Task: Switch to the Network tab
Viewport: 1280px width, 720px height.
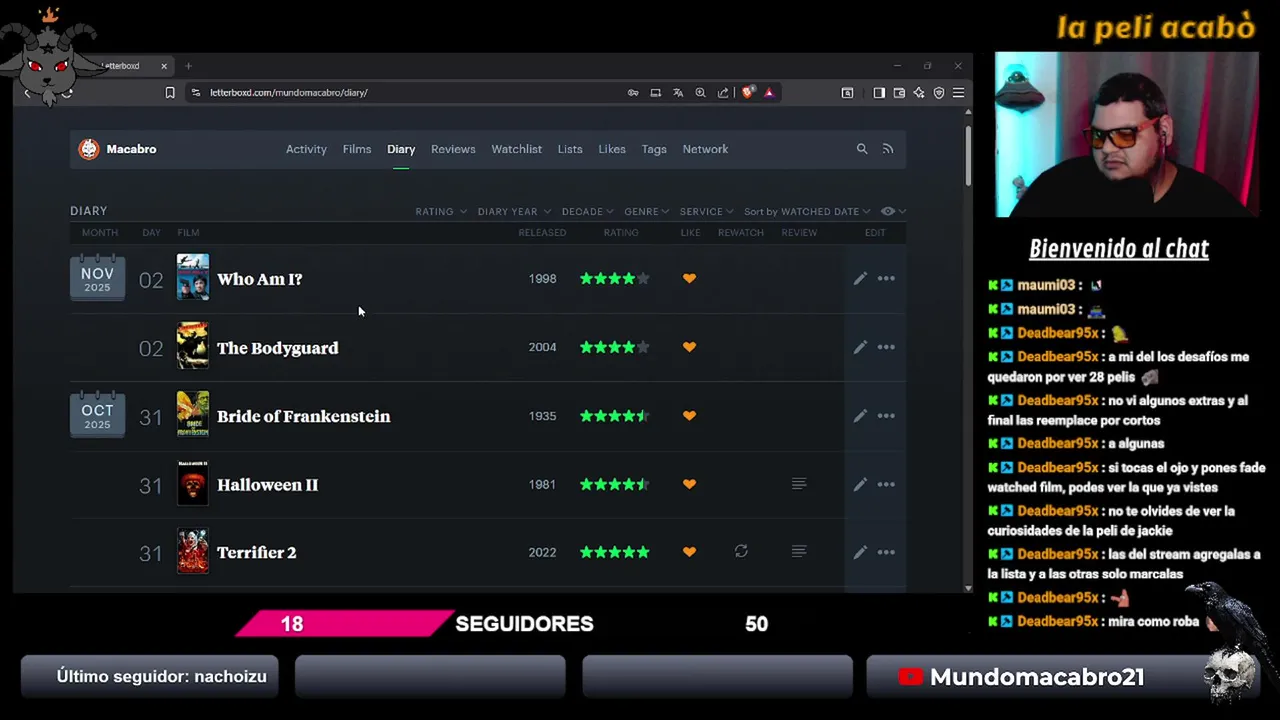Action: coord(705,149)
